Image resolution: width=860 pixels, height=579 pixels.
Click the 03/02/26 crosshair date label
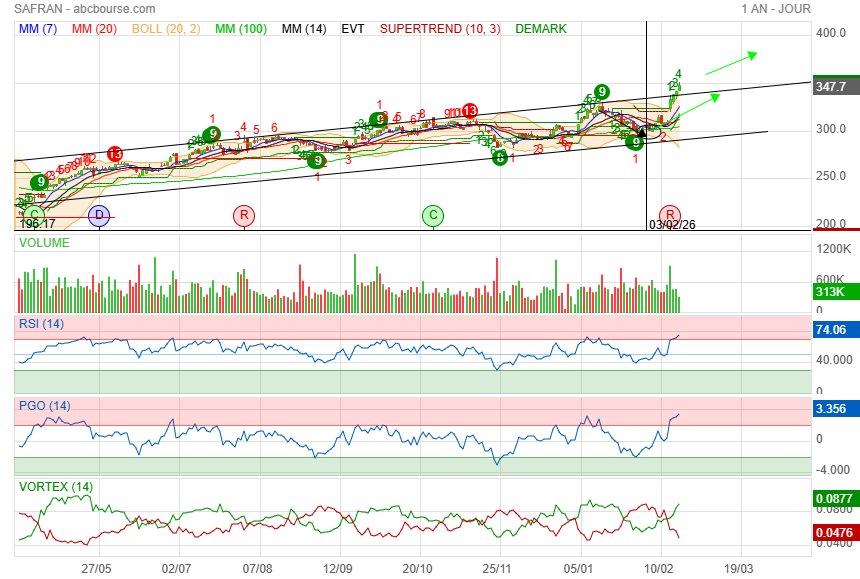[672, 225]
